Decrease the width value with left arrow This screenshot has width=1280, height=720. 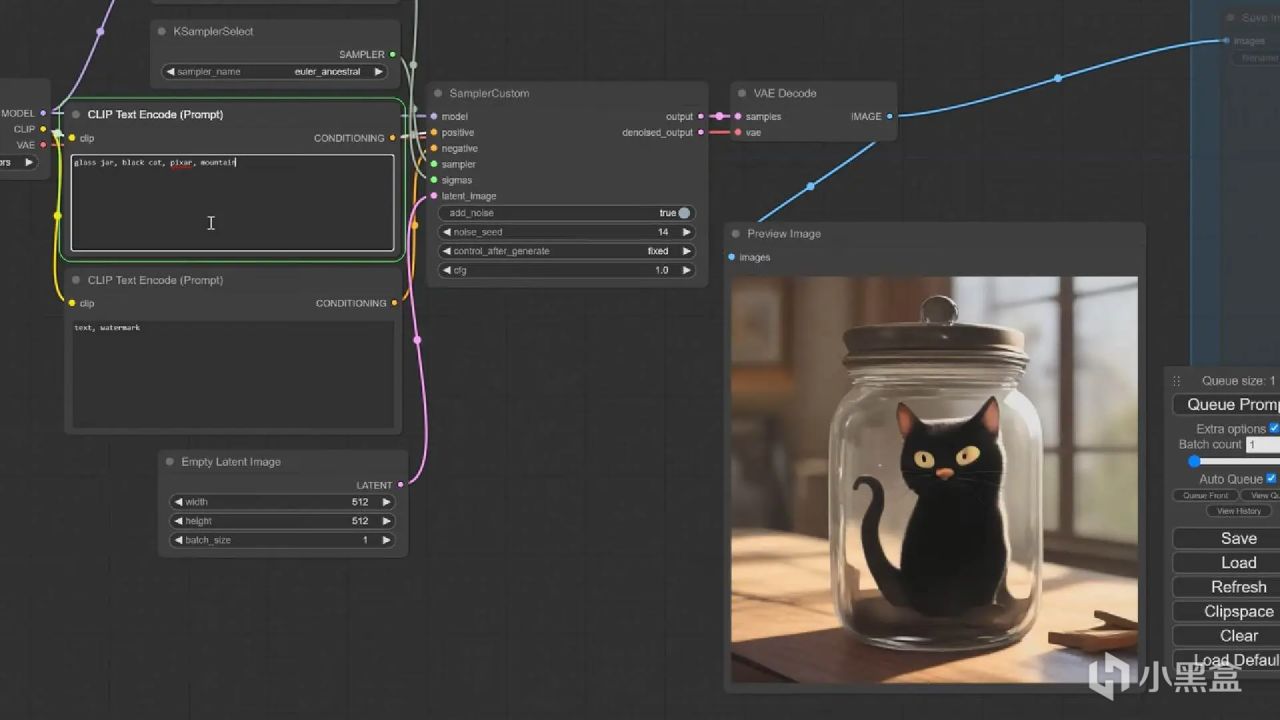coord(178,502)
